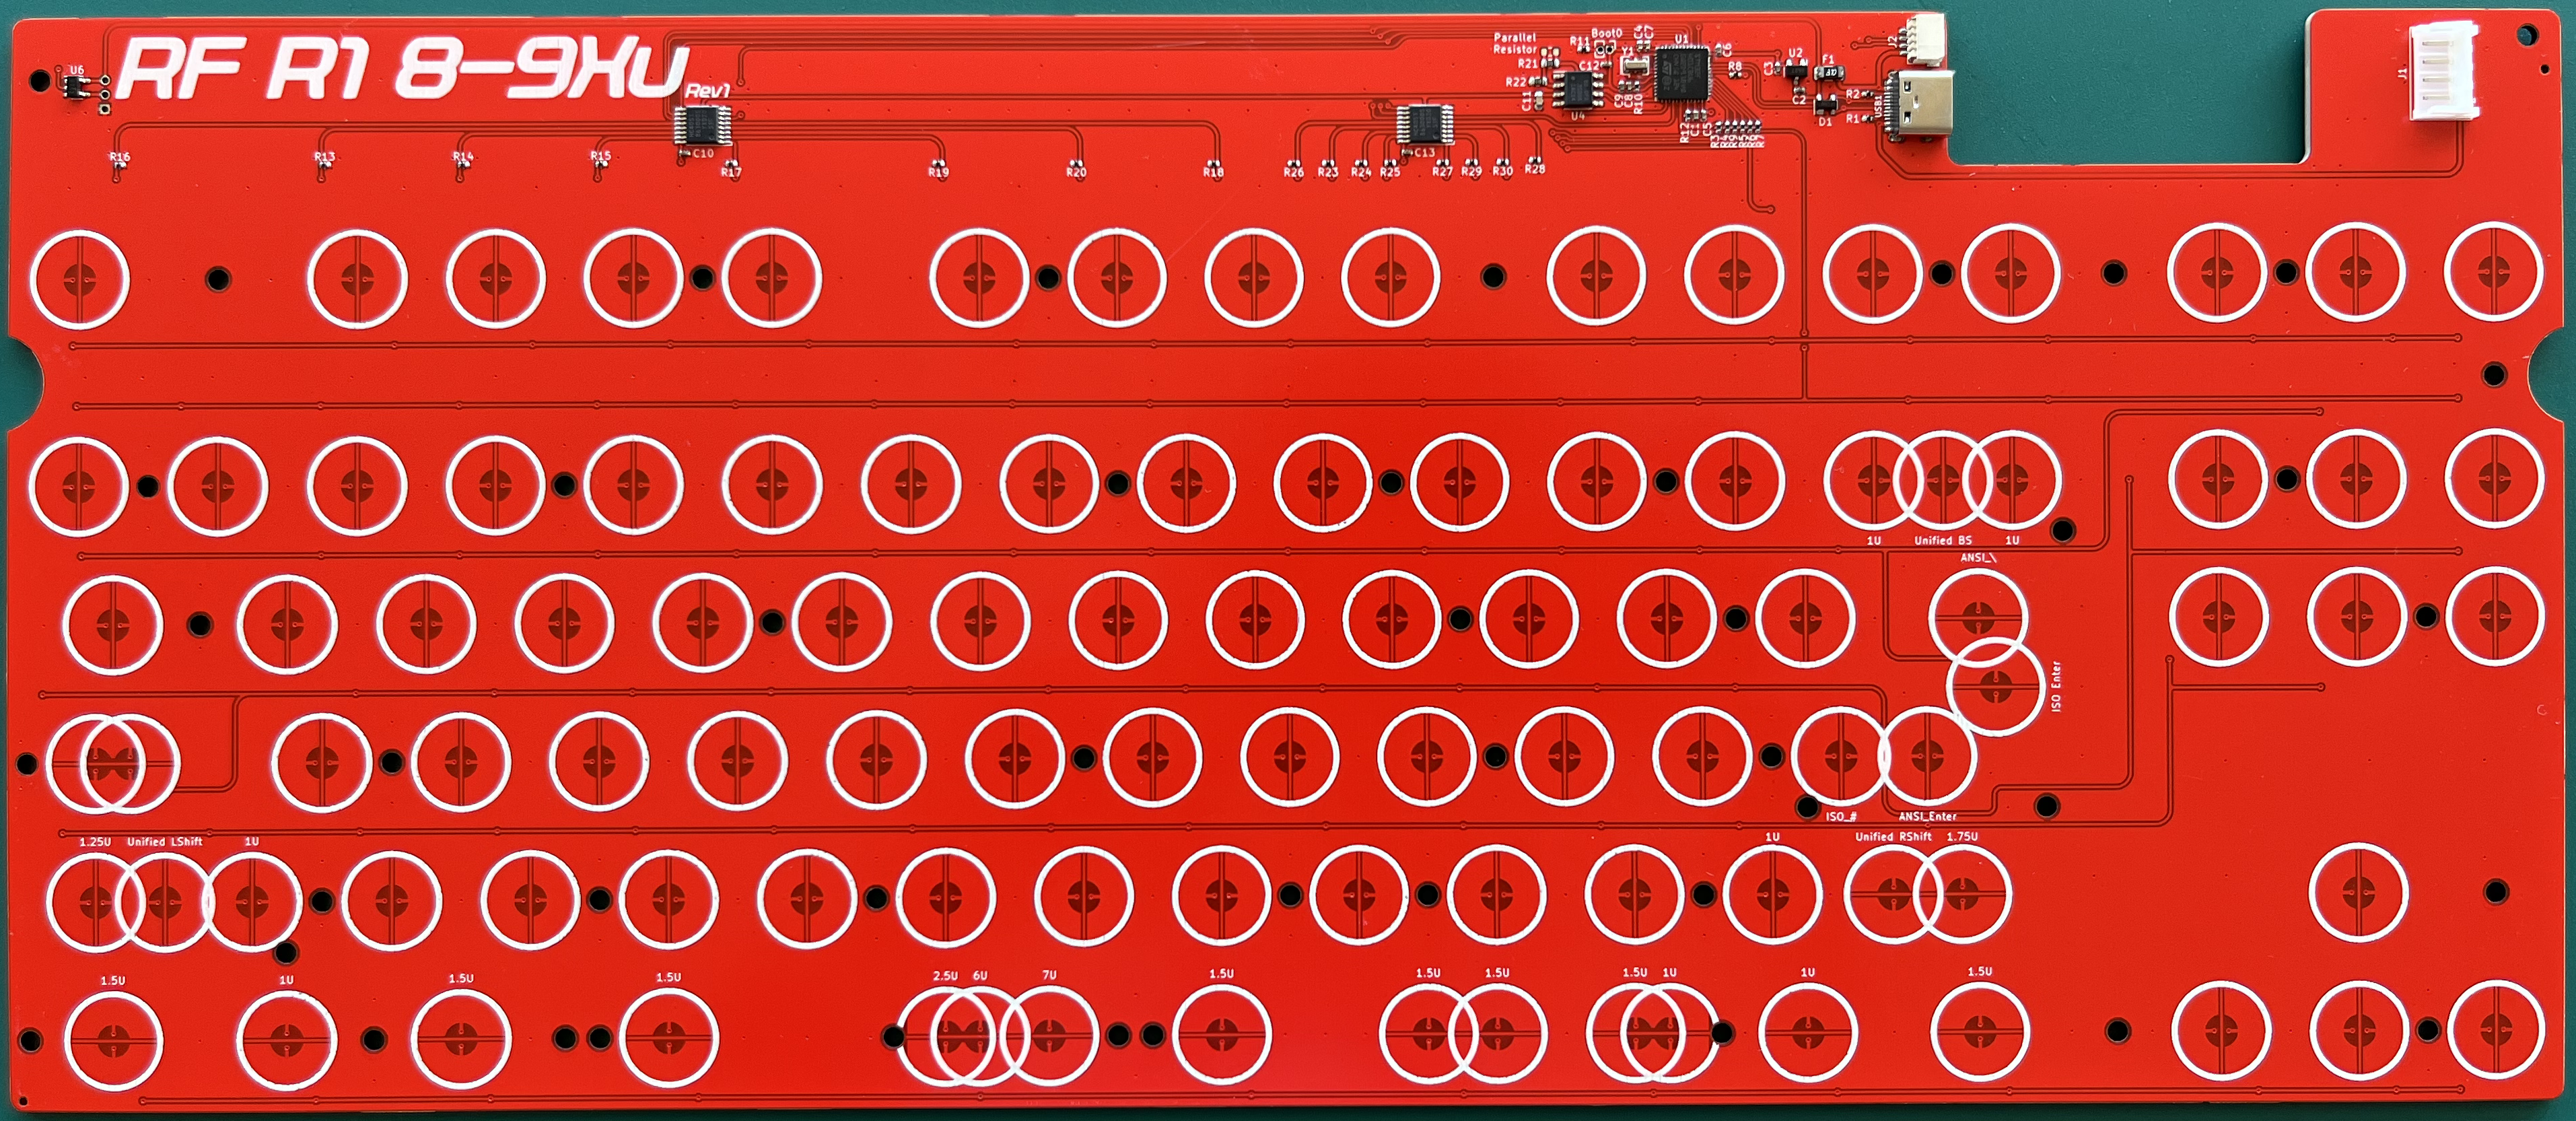The height and width of the screenshot is (1121, 2576).
Task: Select the "ANSI_\" key label
Action: click(x=1979, y=559)
